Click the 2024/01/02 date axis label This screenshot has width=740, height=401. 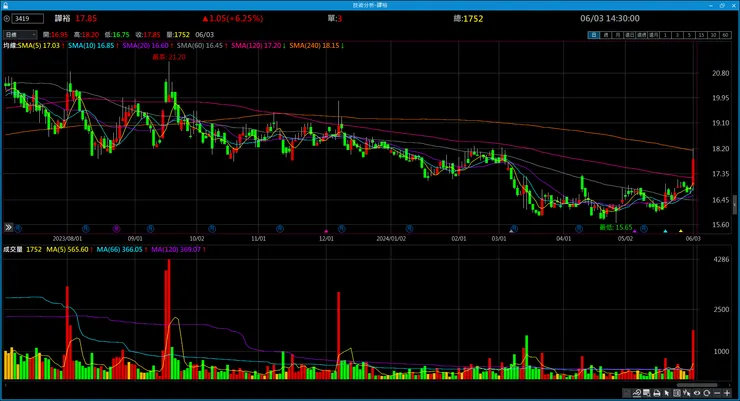(x=391, y=239)
